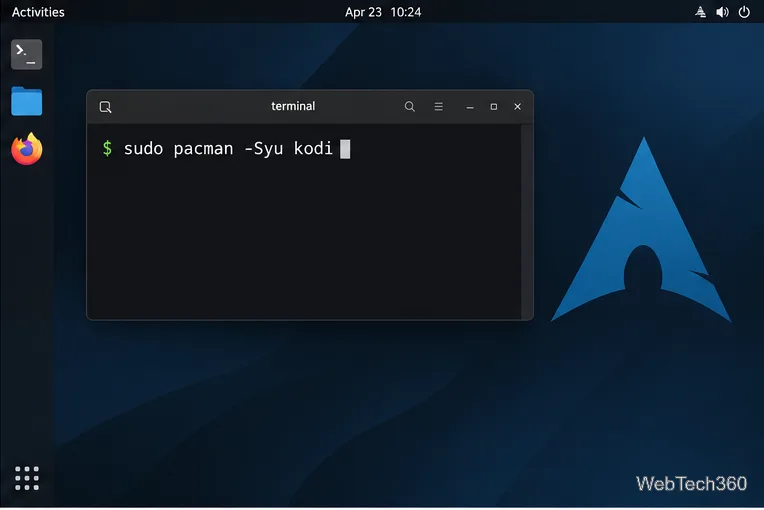Click the green dollar prompt symbol

click(x=107, y=148)
